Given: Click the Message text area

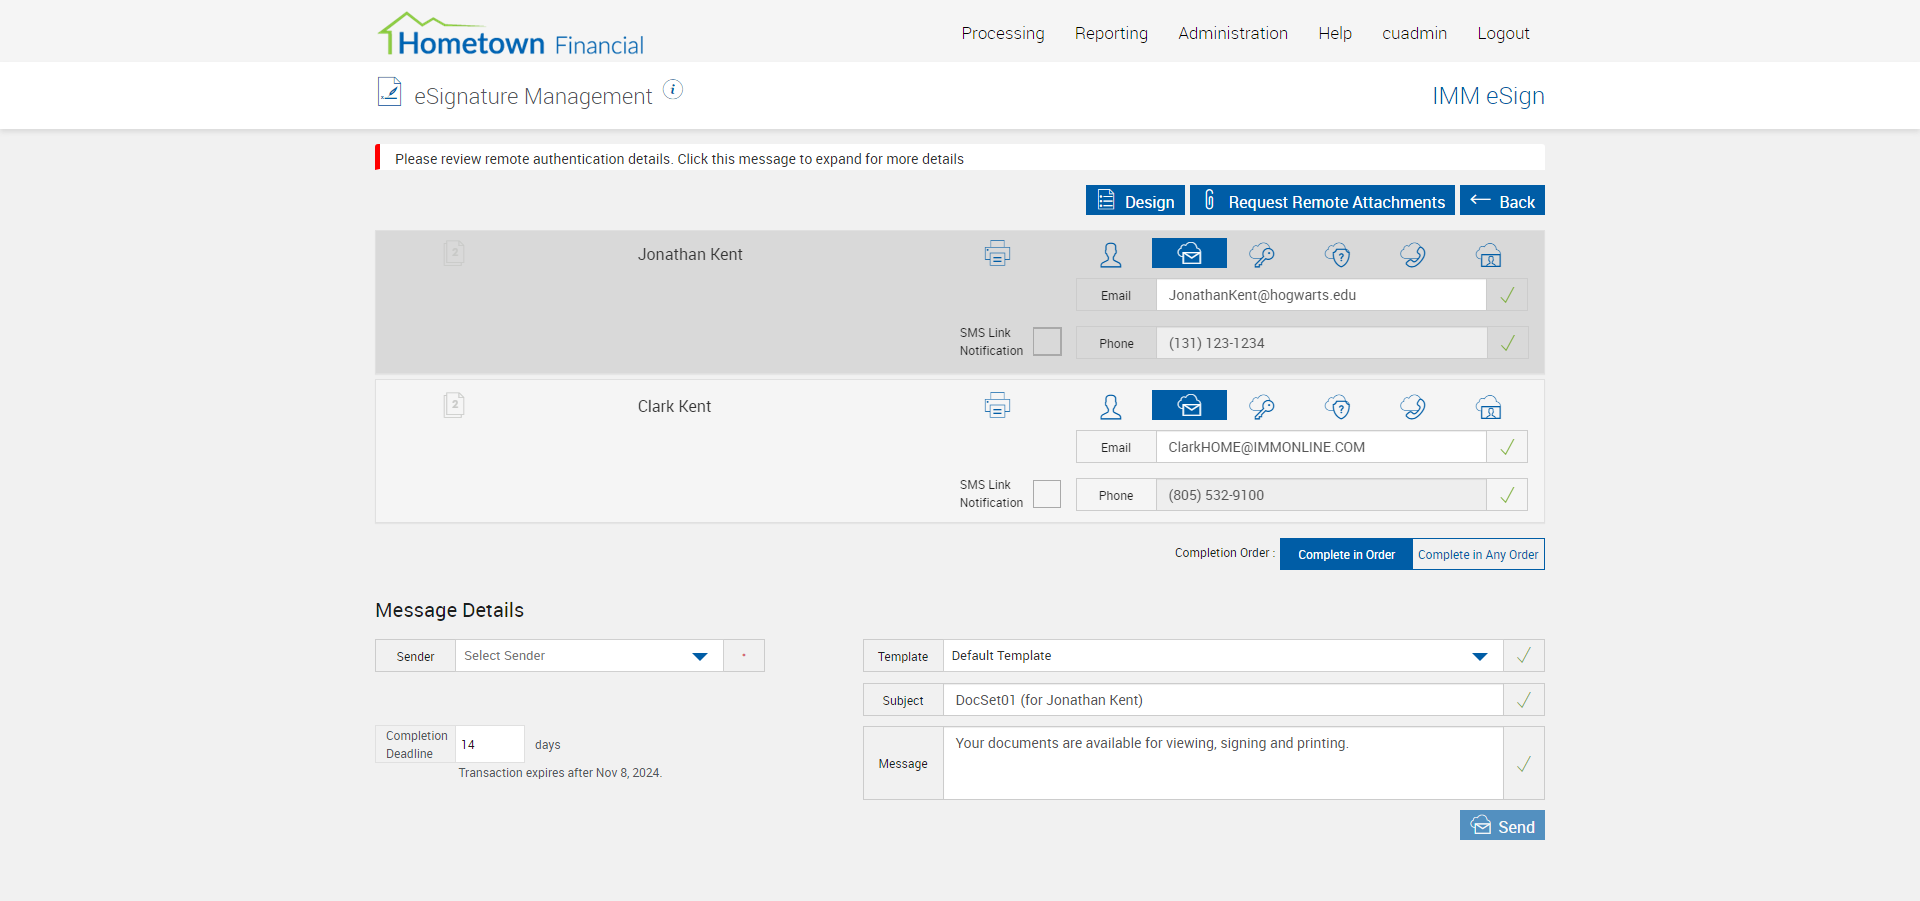Looking at the screenshot, I should 1223,763.
